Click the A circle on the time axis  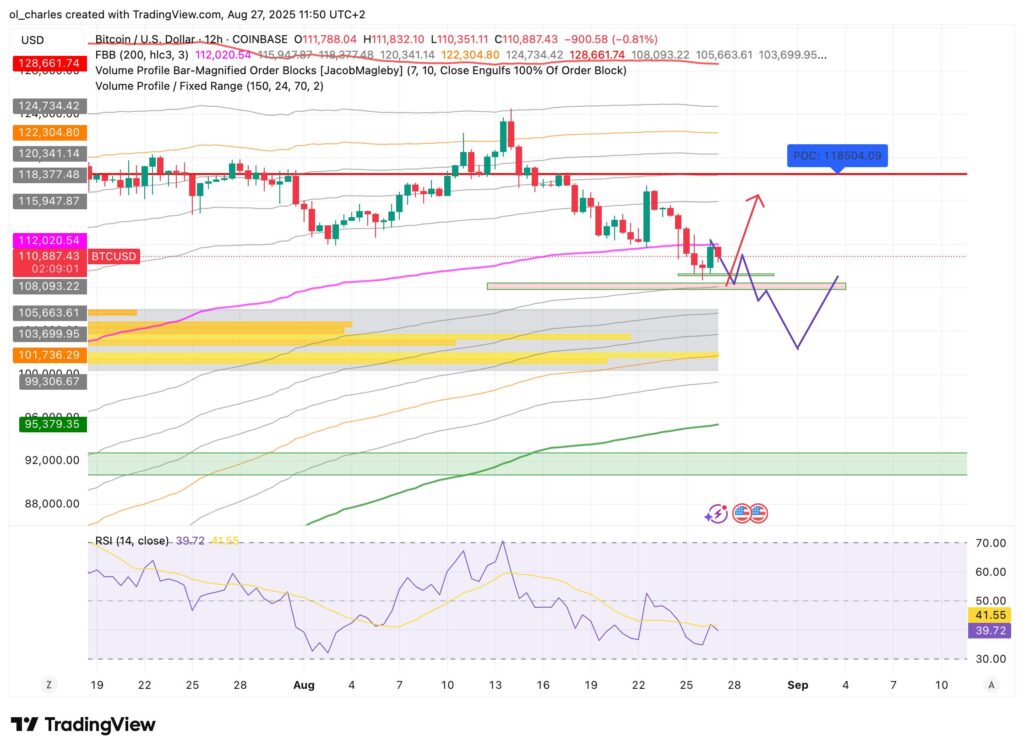991,685
